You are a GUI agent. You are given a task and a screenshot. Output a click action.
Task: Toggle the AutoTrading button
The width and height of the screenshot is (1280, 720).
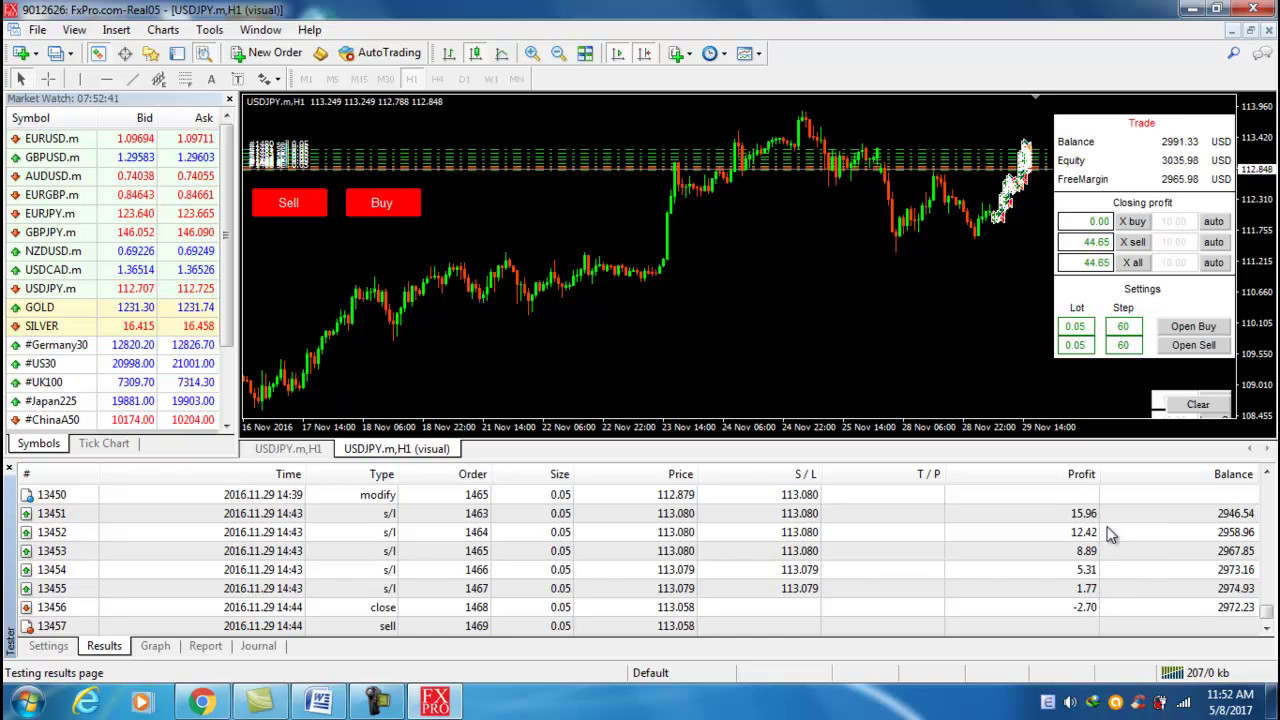(x=380, y=53)
